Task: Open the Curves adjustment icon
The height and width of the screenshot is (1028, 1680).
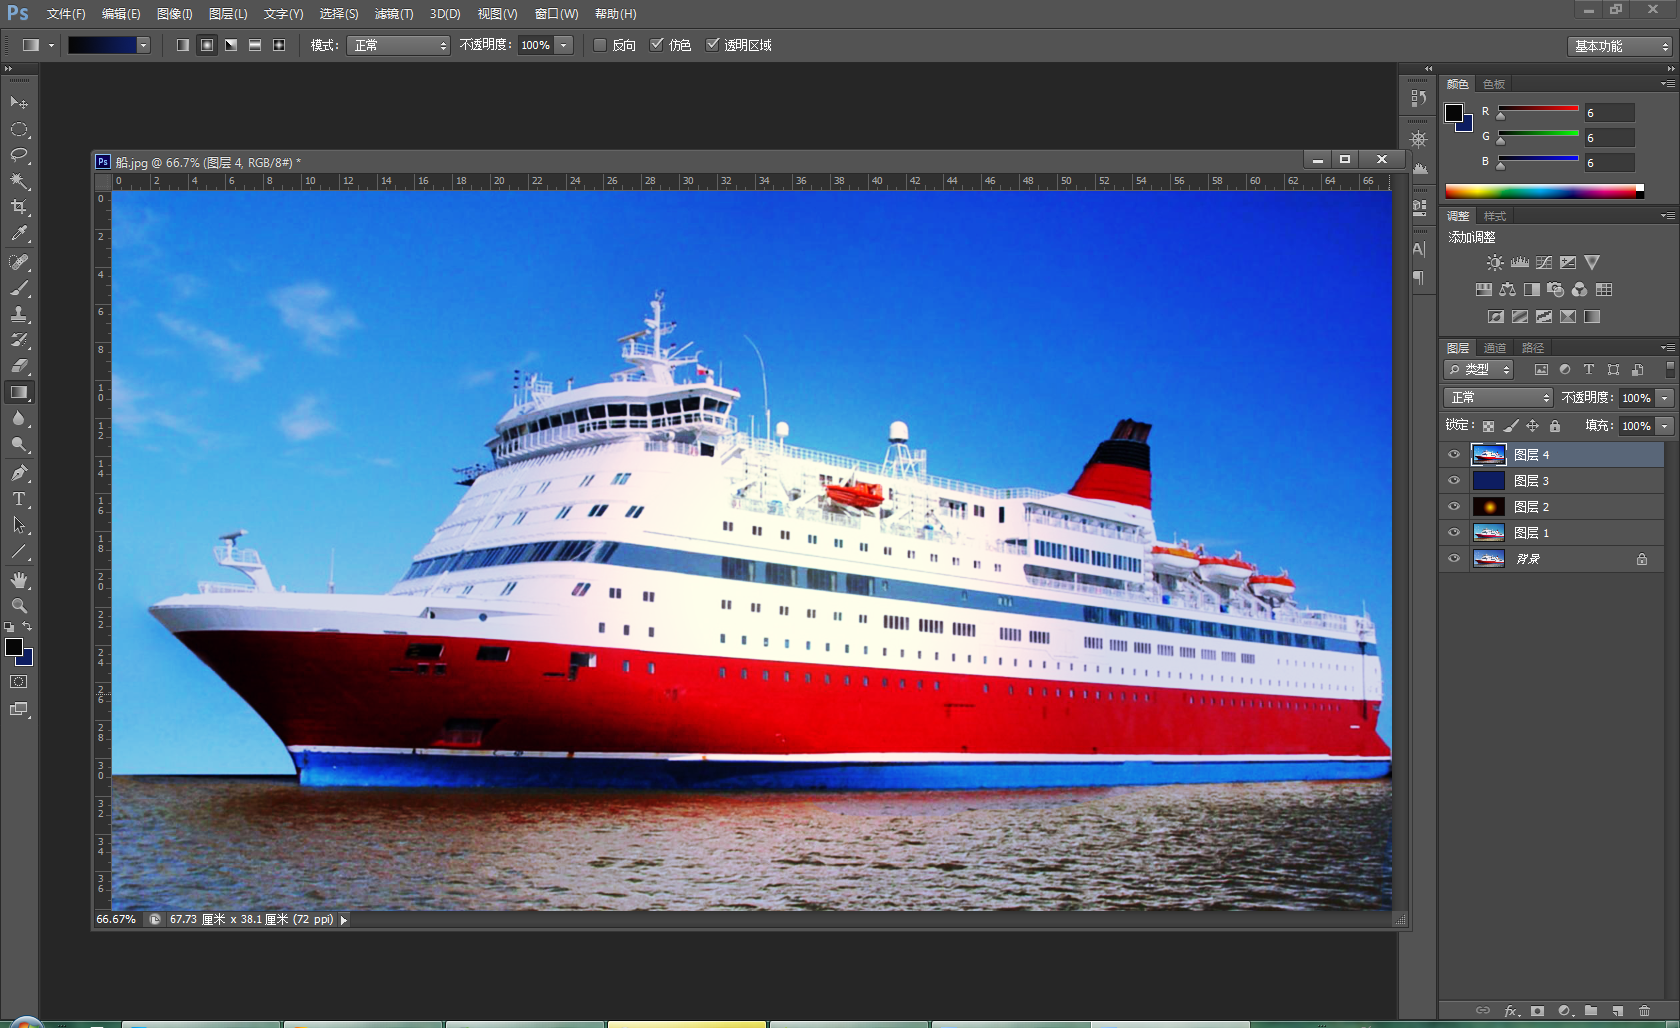Action: coord(1544,262)
